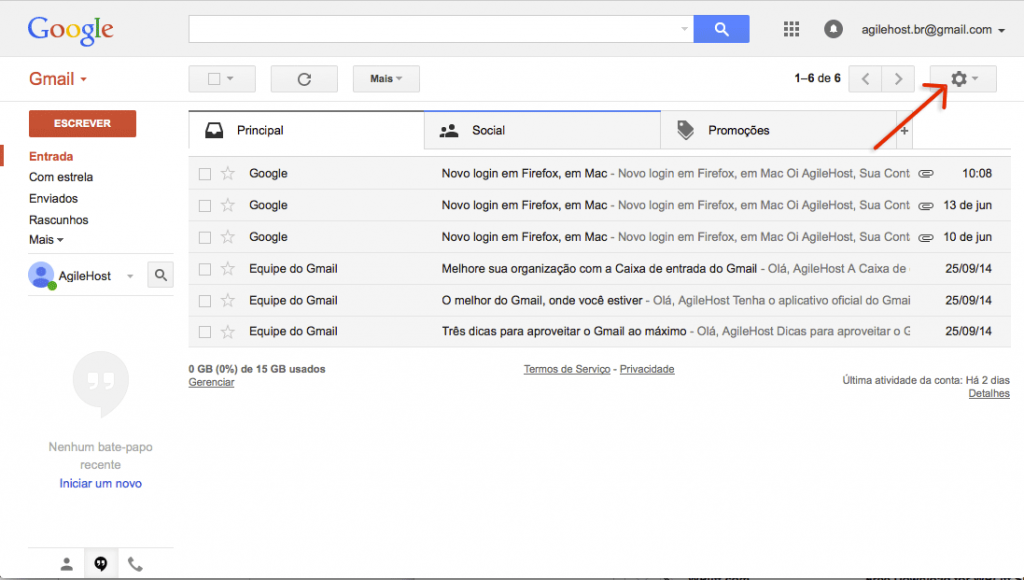
Task: Check the 'O melhor do Gmail' email box
Action: pyautogui.click(x=205, y=300)
